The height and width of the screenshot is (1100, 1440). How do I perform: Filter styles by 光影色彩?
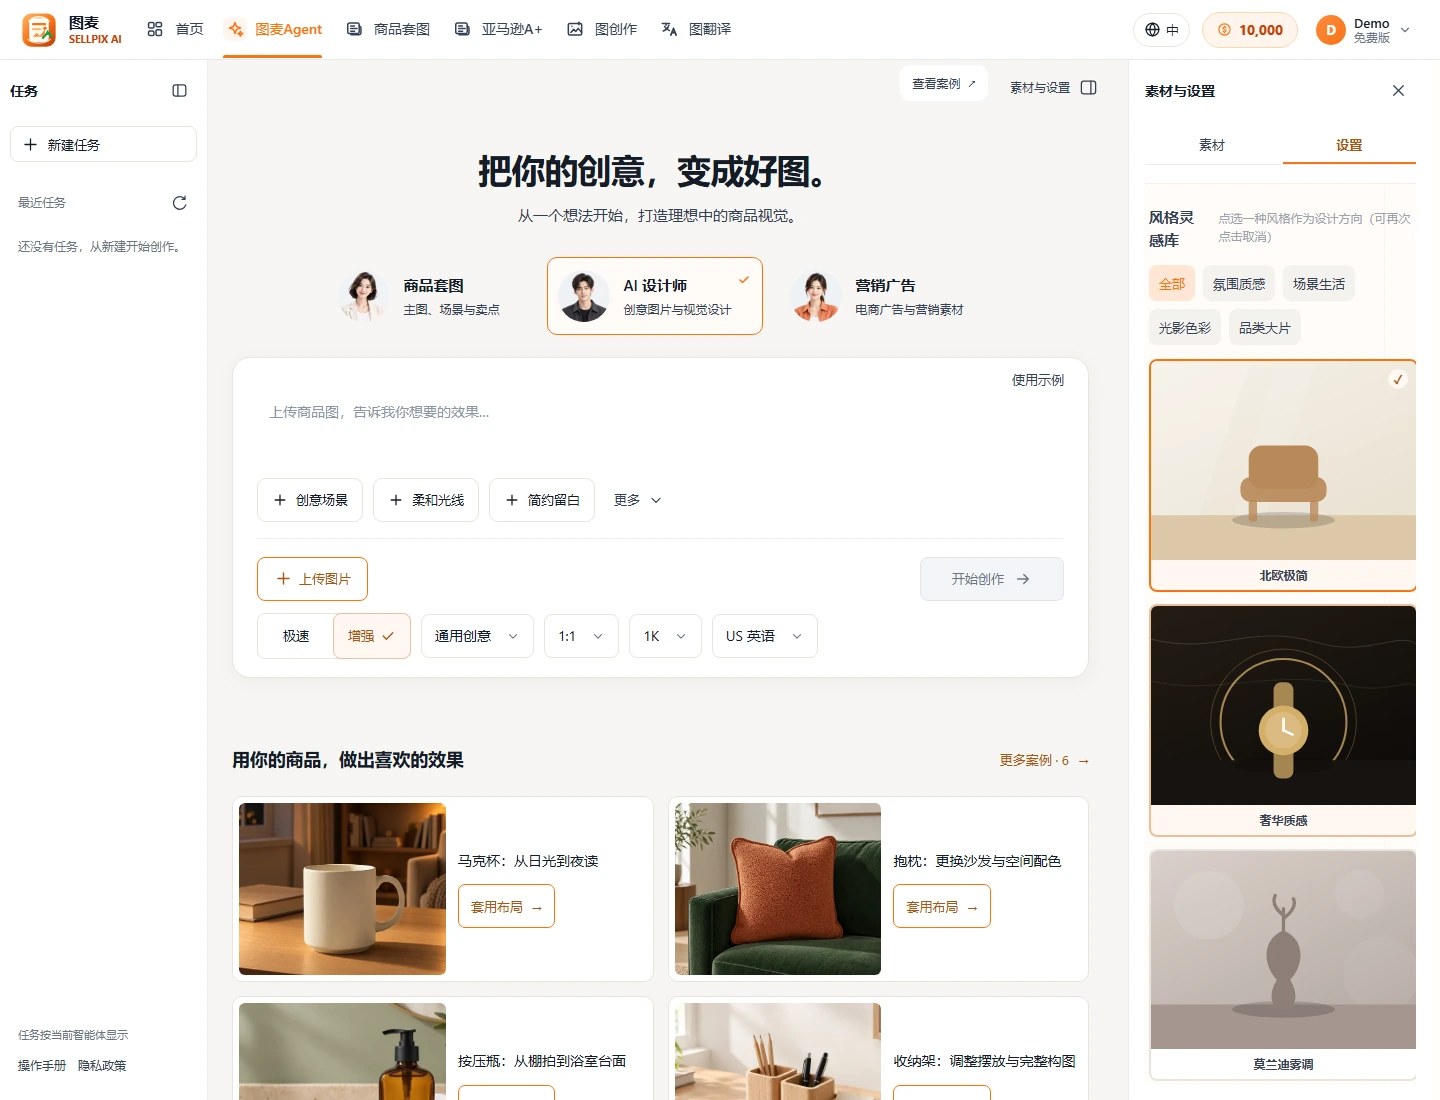1185,328
